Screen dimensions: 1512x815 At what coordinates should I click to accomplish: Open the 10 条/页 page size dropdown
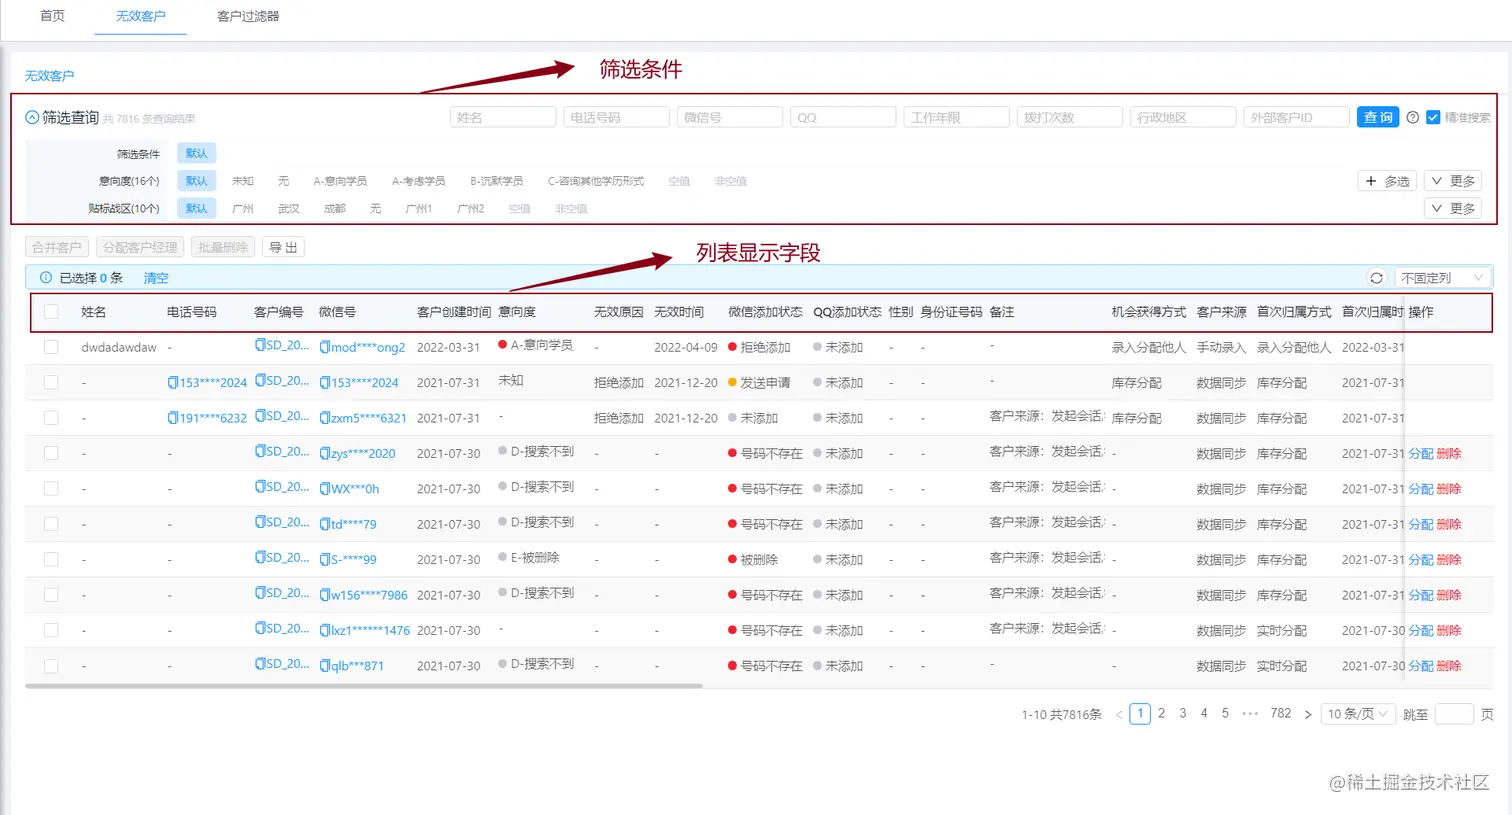[1357, 714]
